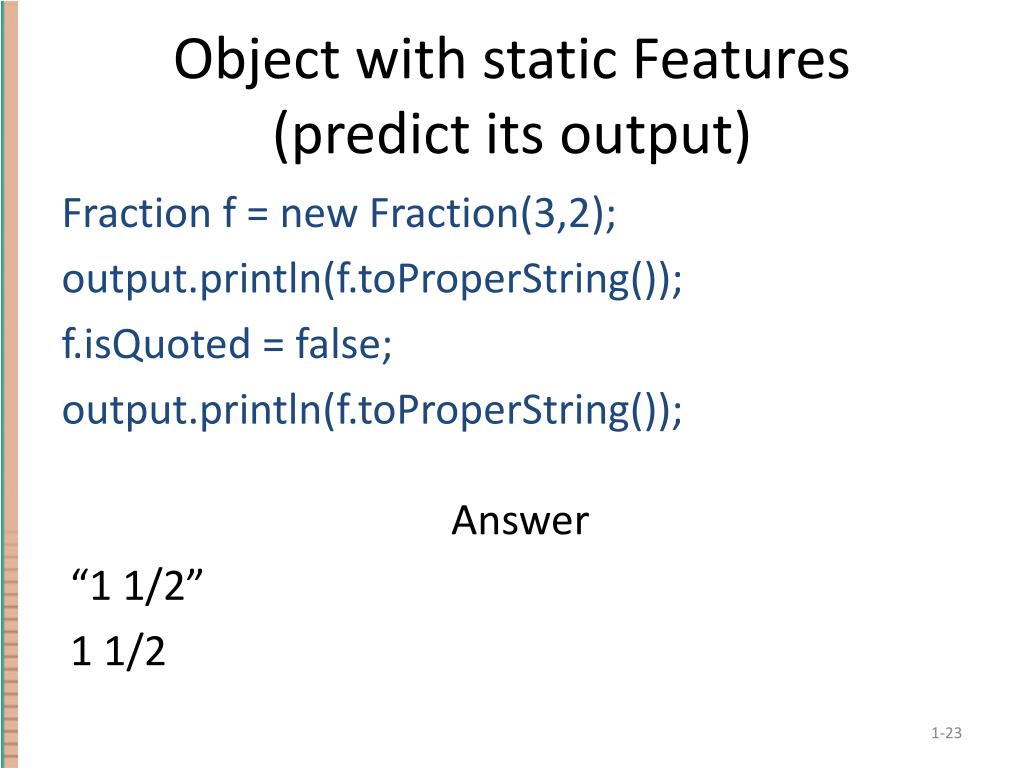This screenshot has width=1024, height=768.
Task: Click the slide title 'Object with static Features'
Action: point(511,60)
